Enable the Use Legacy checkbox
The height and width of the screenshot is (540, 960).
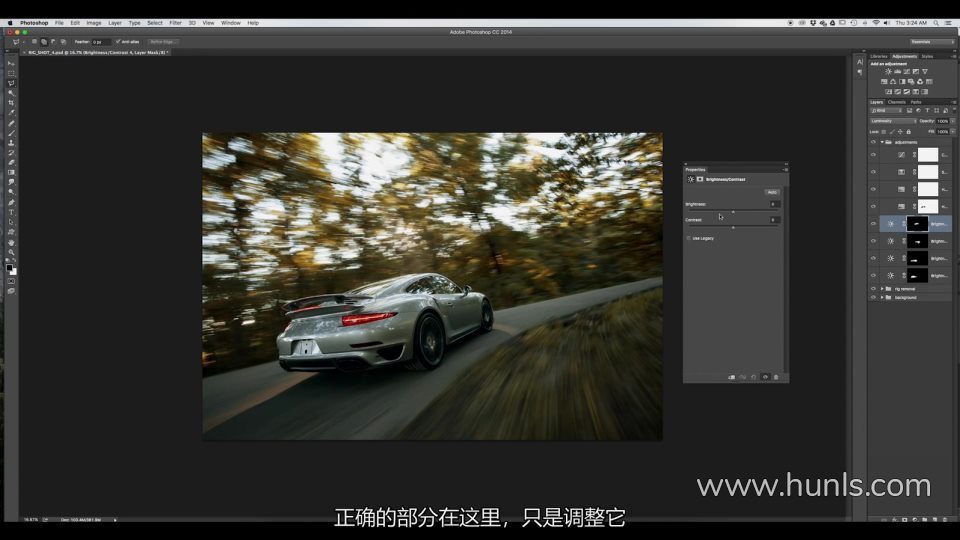click(688, 238)
